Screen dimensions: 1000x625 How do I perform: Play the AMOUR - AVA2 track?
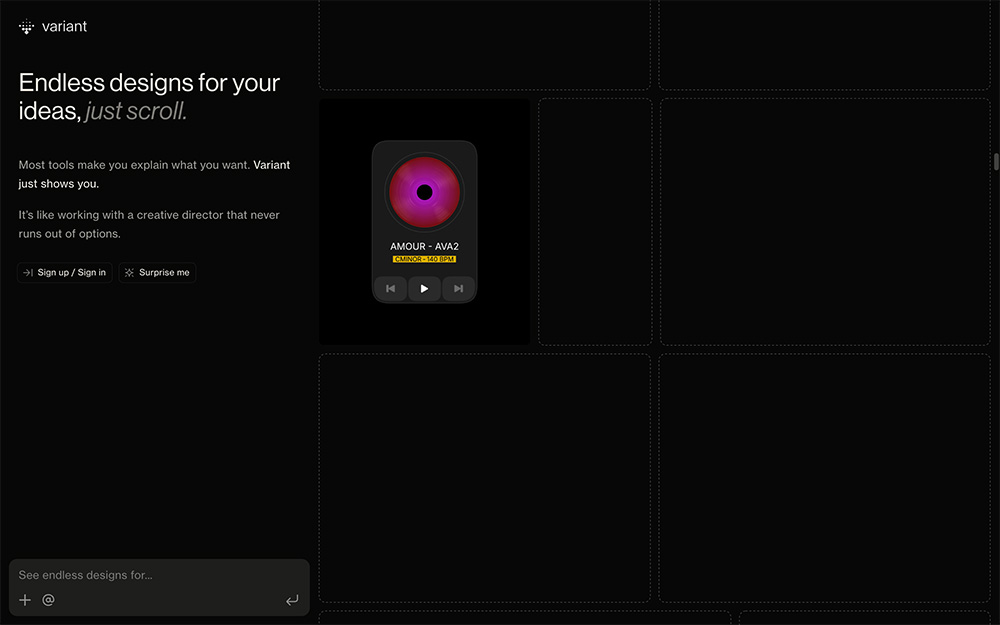click(x=424, y=288)
